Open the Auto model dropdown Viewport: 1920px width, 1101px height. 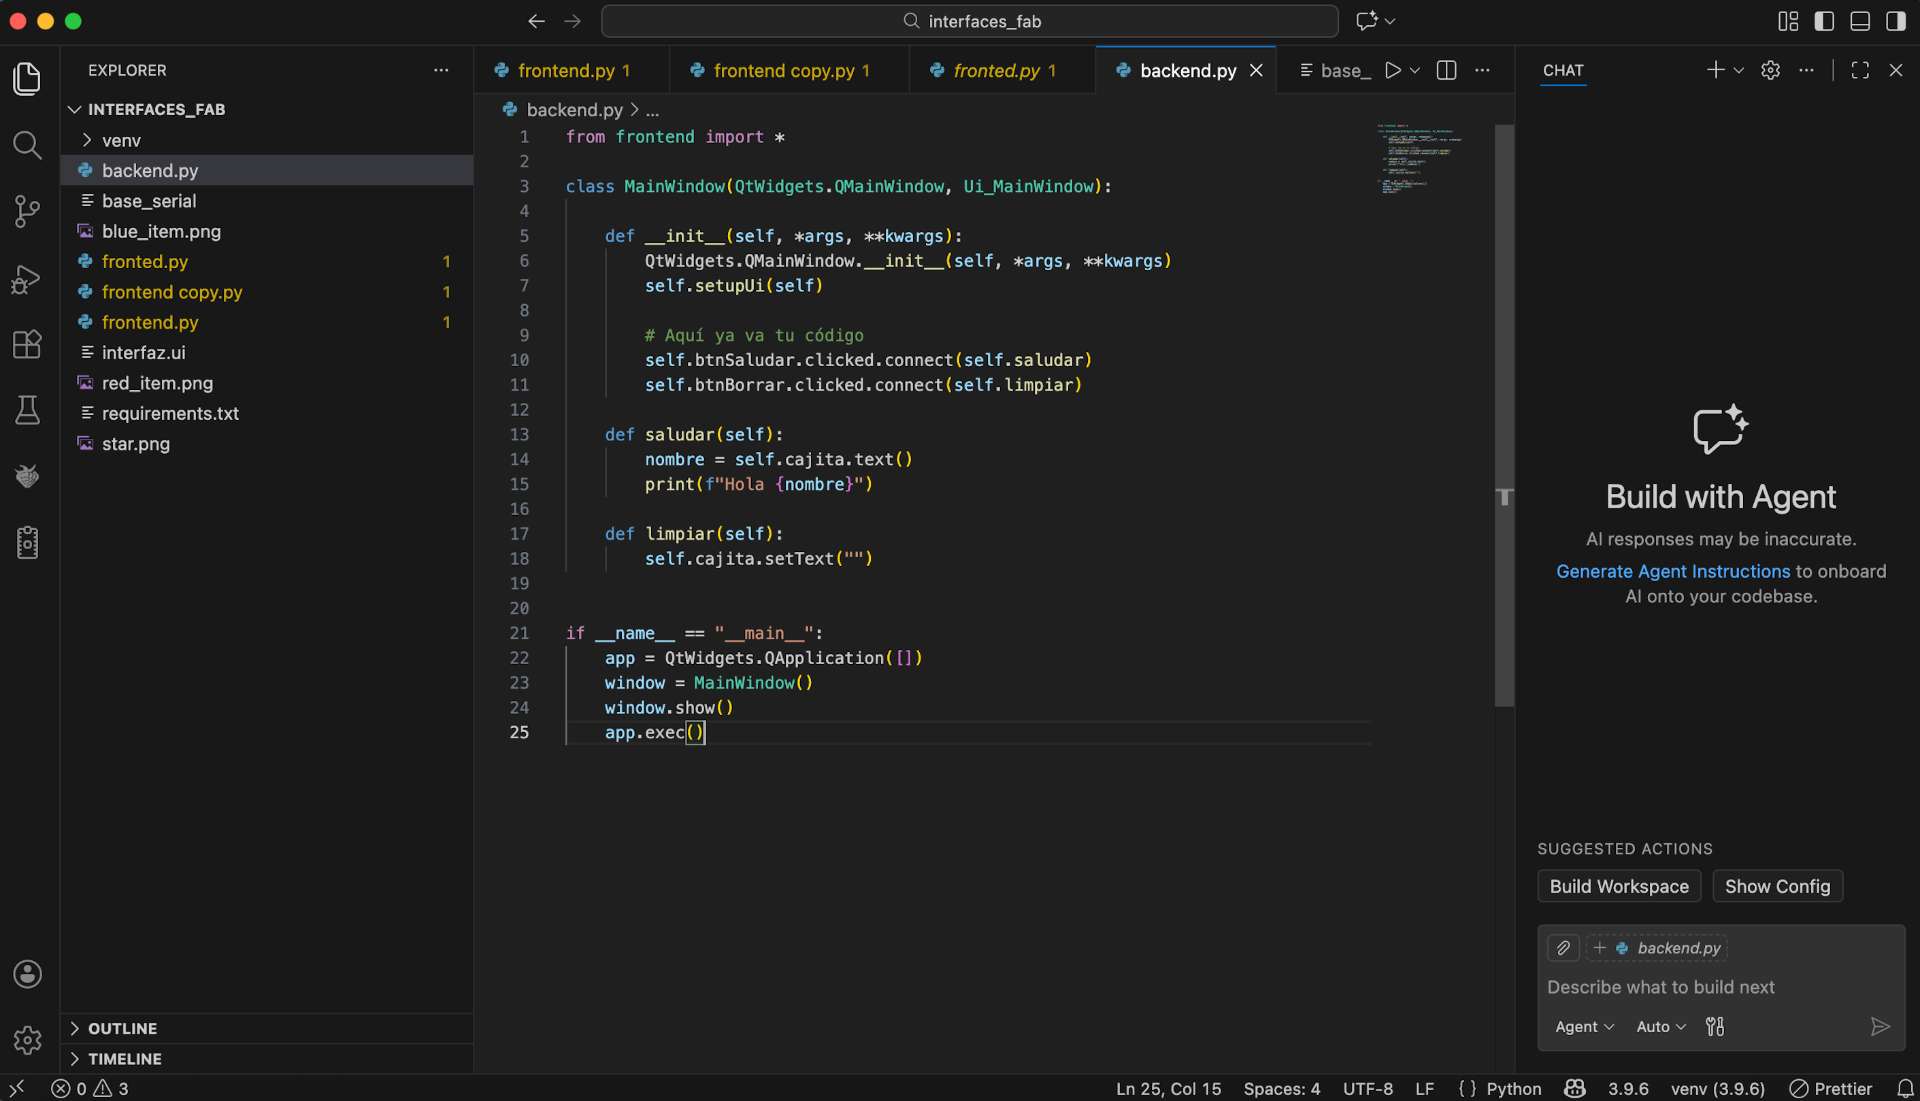pyautogui.click(x=1661, y=1027)
